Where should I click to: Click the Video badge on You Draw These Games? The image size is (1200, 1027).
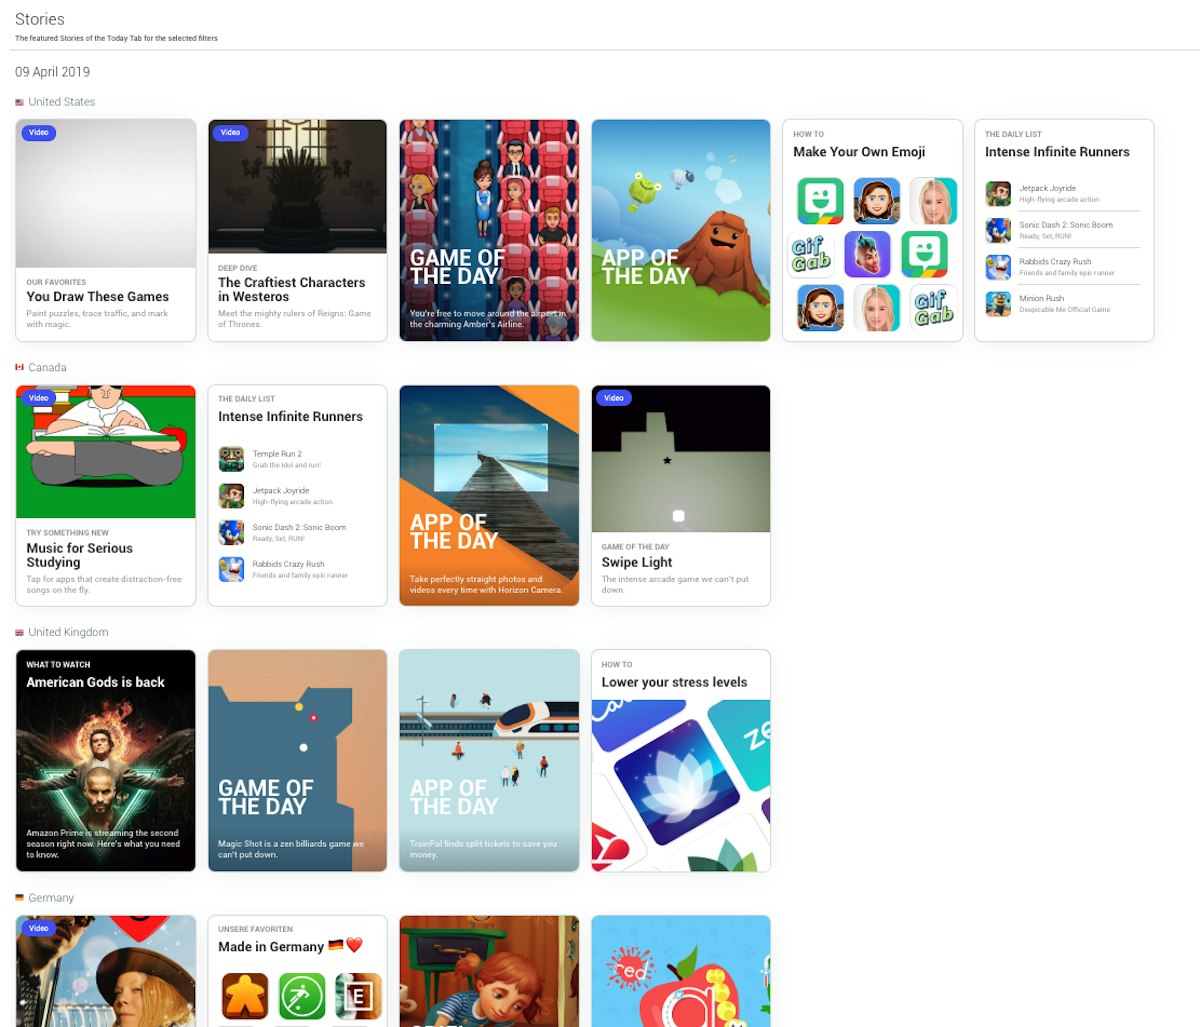point(38,132)
